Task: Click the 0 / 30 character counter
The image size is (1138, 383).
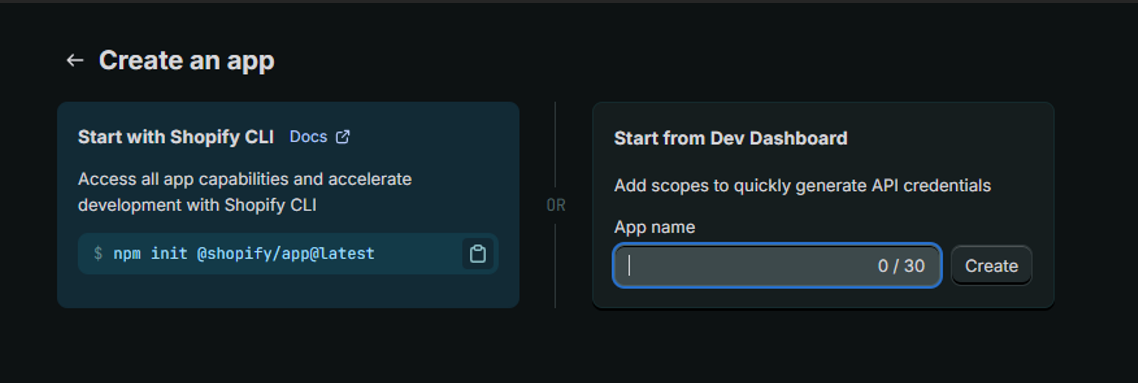Action: pos(901,266)
